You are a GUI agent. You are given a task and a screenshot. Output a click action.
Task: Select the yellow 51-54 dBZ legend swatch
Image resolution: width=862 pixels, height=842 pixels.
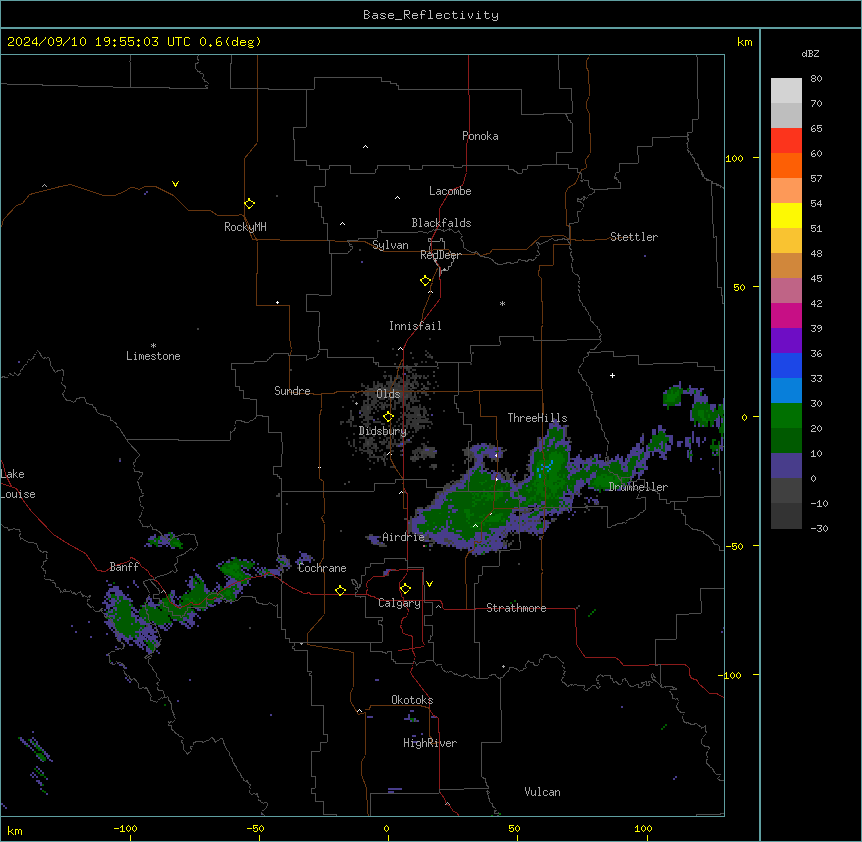[x=786, y=215]
